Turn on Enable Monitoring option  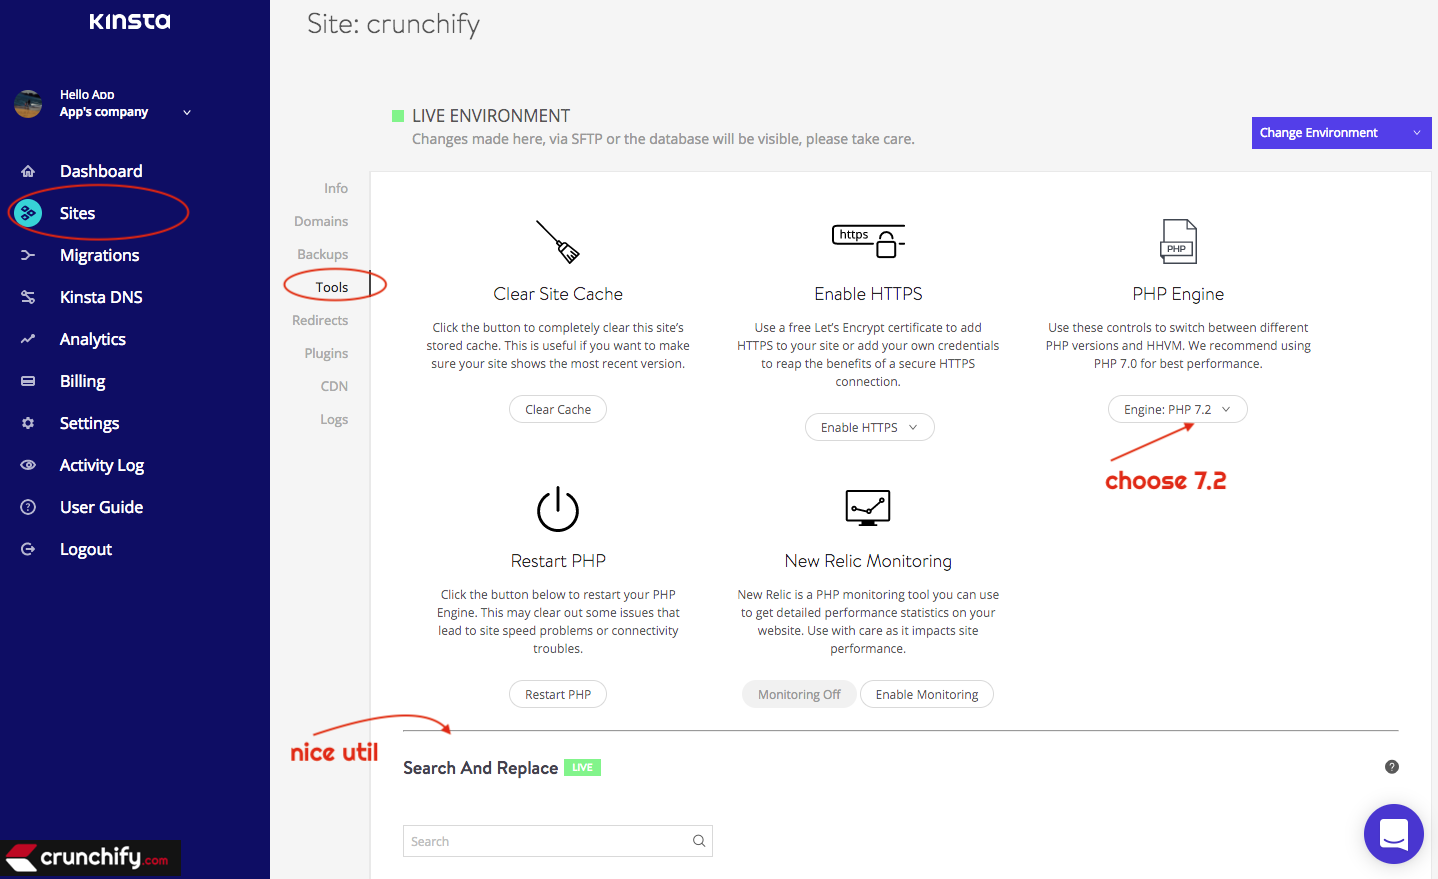click(926, 694)
